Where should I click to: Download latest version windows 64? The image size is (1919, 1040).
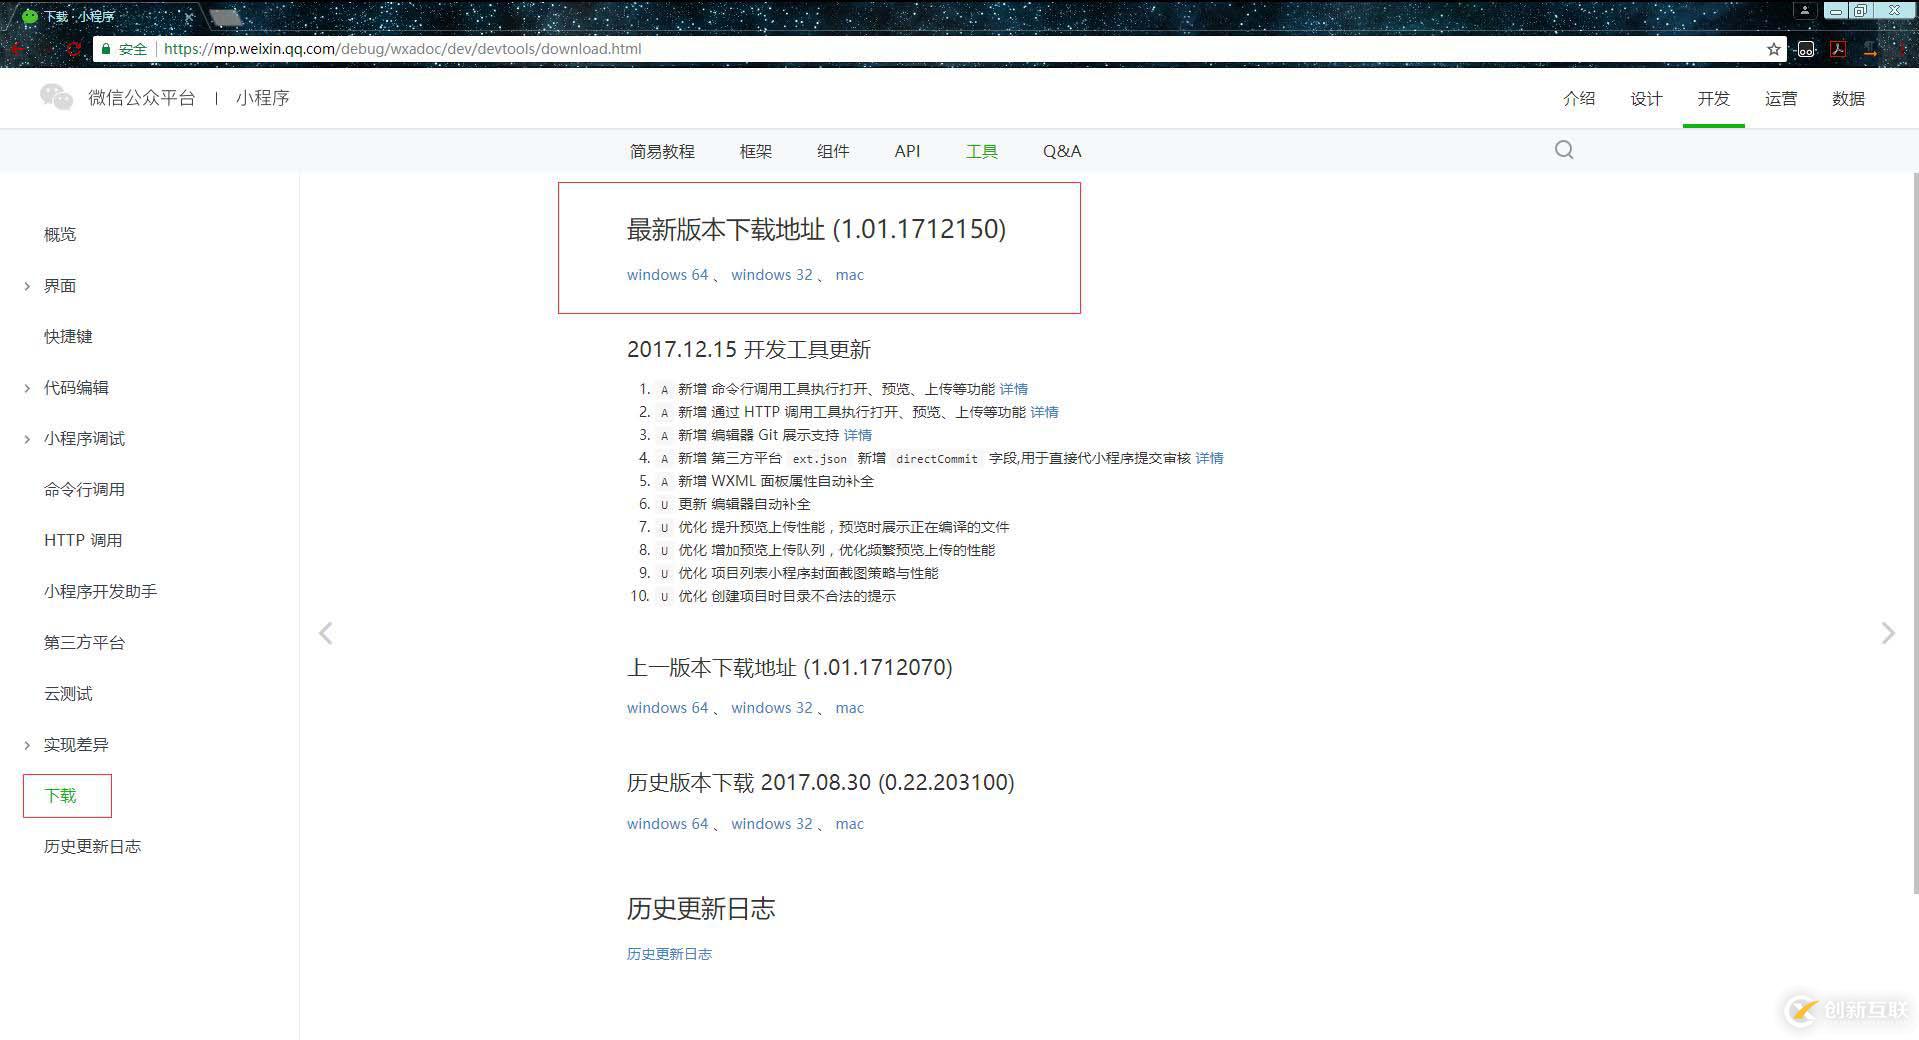(x=667, y=275)
